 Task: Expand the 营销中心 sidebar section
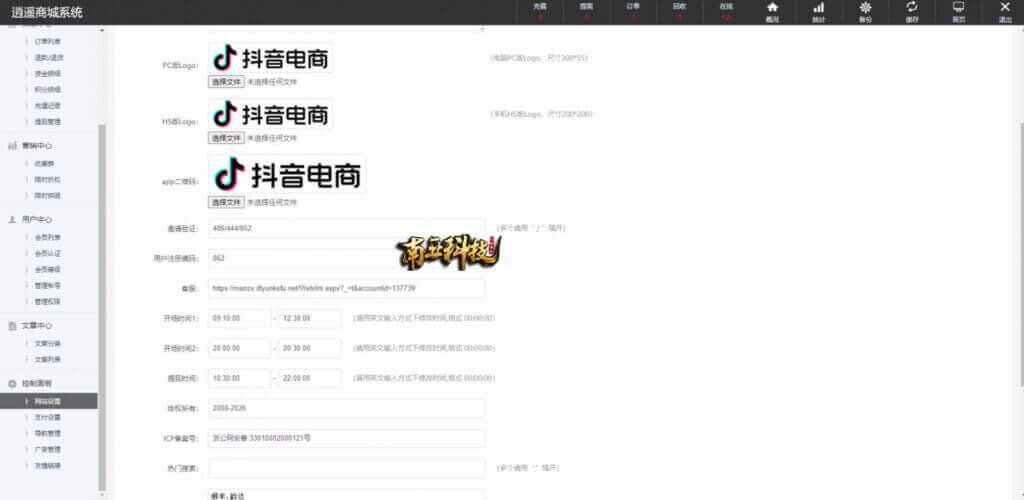click(37, 145)
